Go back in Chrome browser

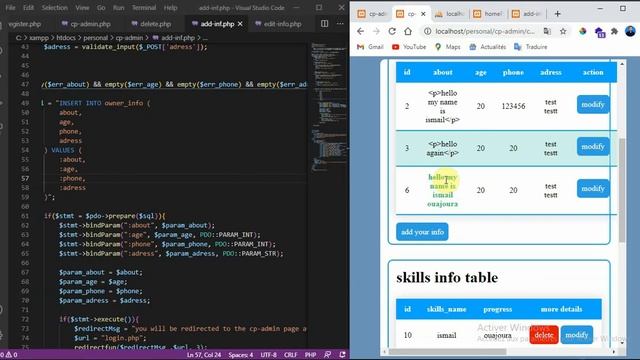click(x=360, y=31)
